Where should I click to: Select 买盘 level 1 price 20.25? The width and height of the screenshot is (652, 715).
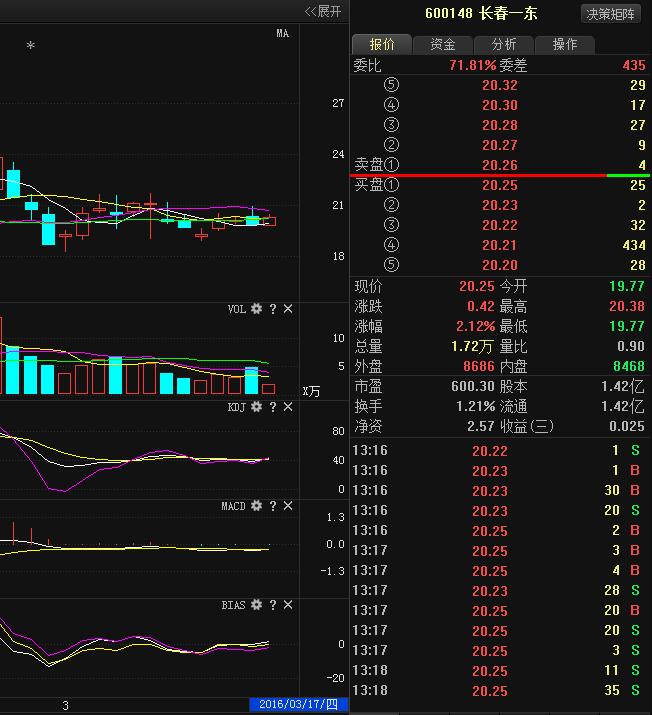(500, 185)
